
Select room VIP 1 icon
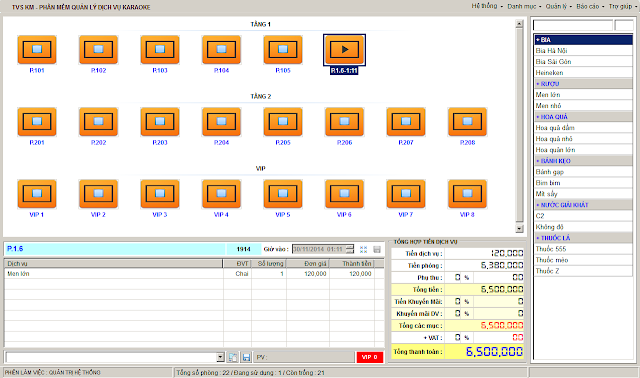(x=37, y=193)
